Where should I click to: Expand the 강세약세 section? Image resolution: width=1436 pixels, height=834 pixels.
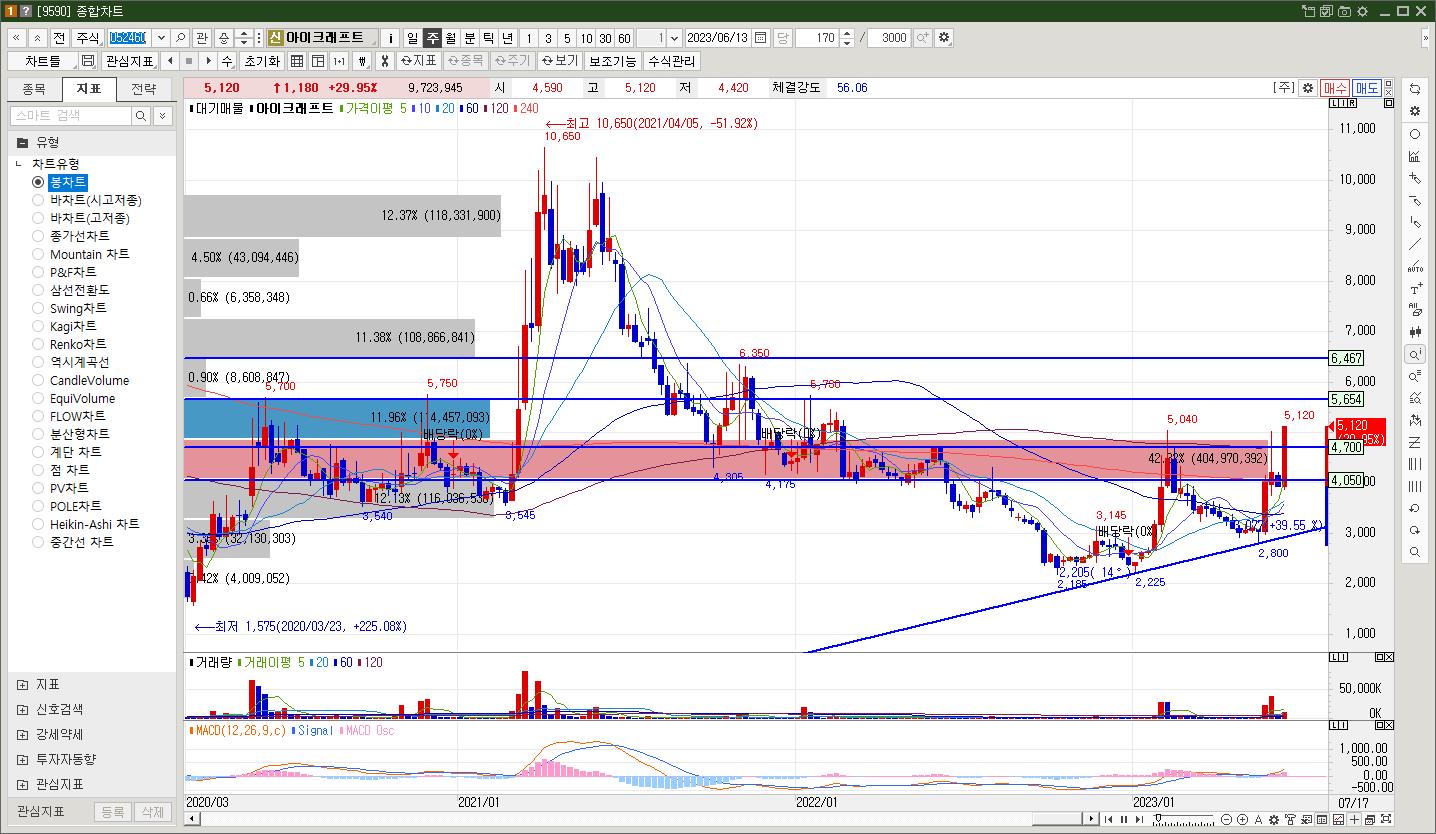(x=22, y=734)
